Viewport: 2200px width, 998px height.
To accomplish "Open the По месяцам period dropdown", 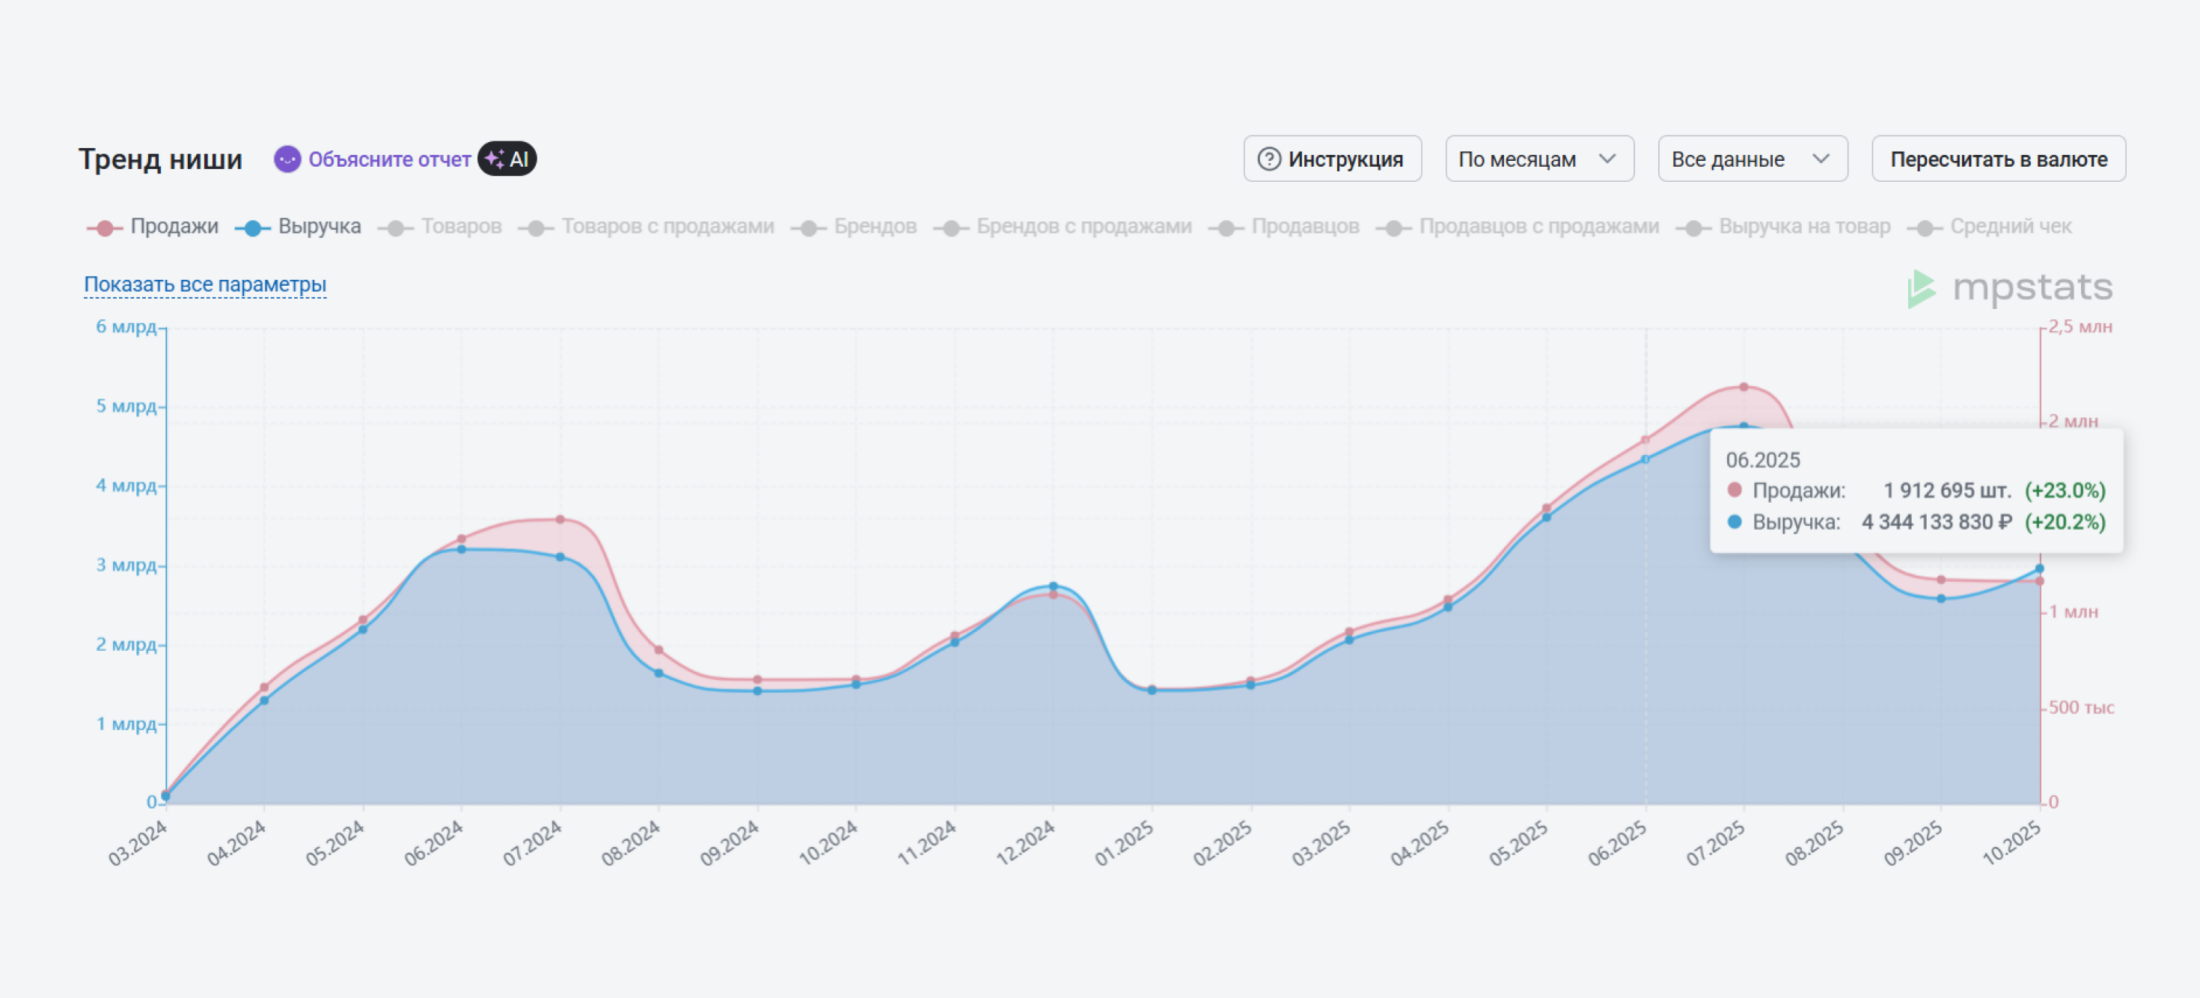I will tap(1539, 159).
